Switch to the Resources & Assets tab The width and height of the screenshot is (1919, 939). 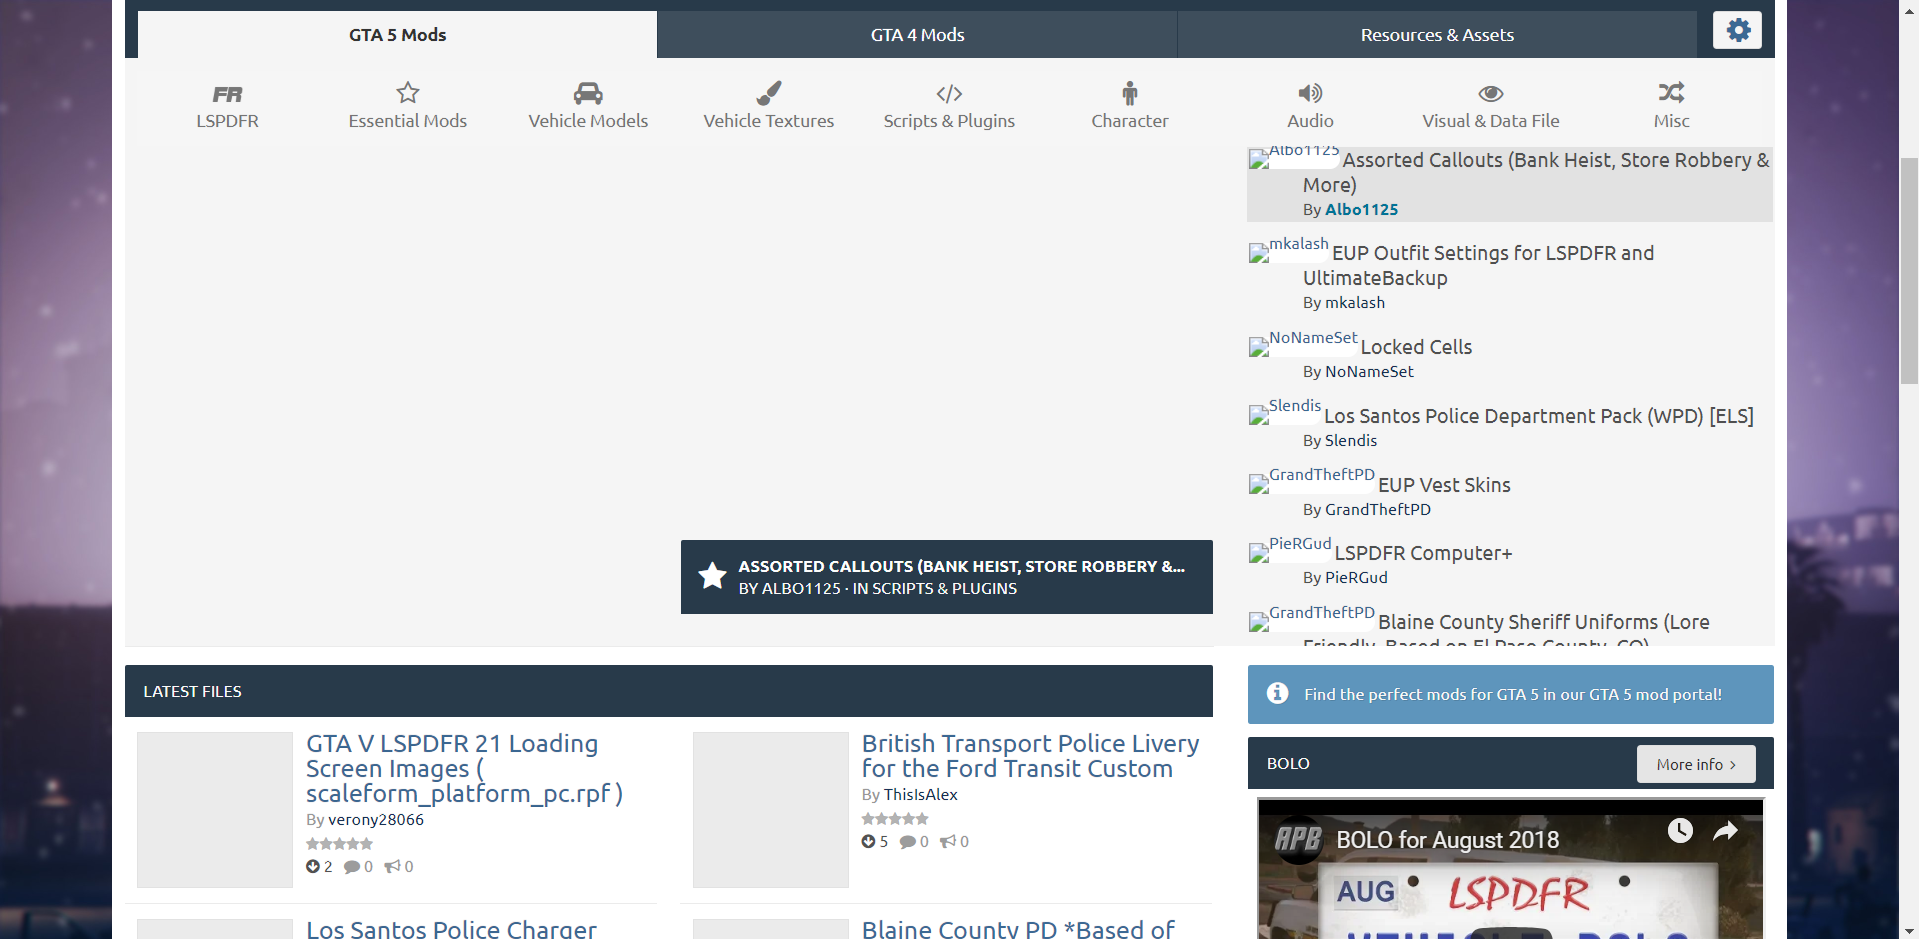(x=1437, y=35)
